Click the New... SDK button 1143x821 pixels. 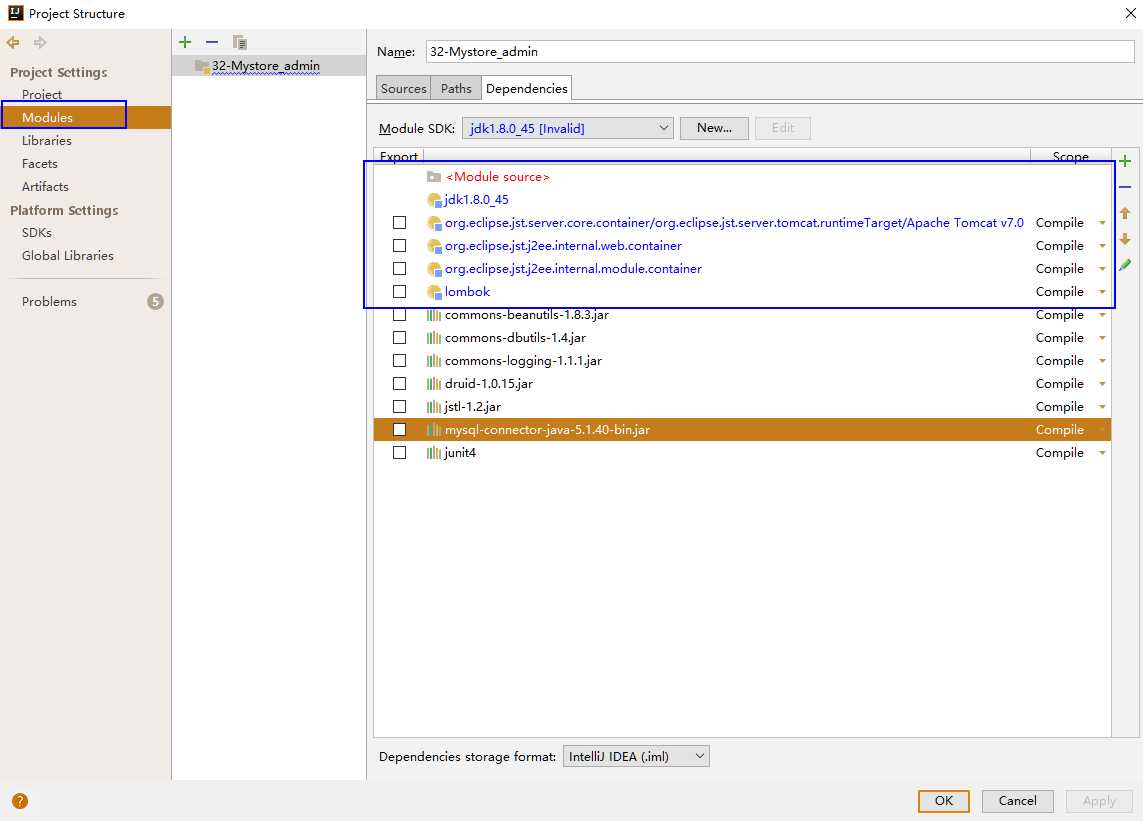714,128
